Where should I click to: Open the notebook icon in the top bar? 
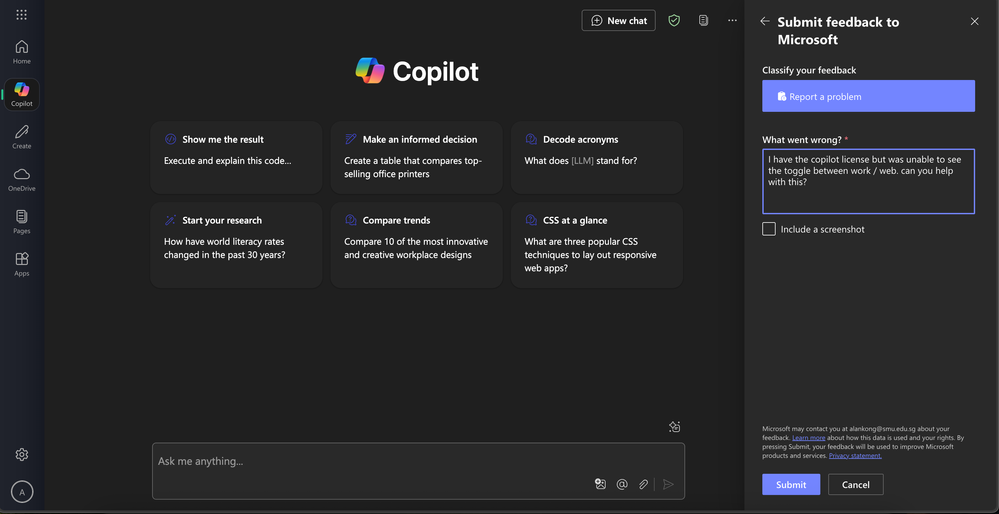(703, 20)
